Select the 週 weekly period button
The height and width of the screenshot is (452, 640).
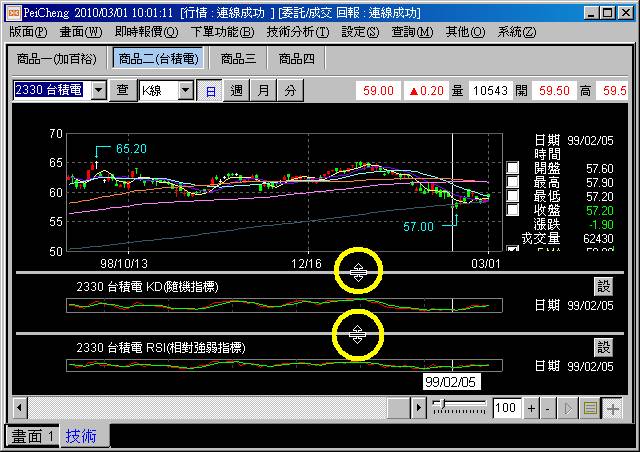(x=237, y=90)
